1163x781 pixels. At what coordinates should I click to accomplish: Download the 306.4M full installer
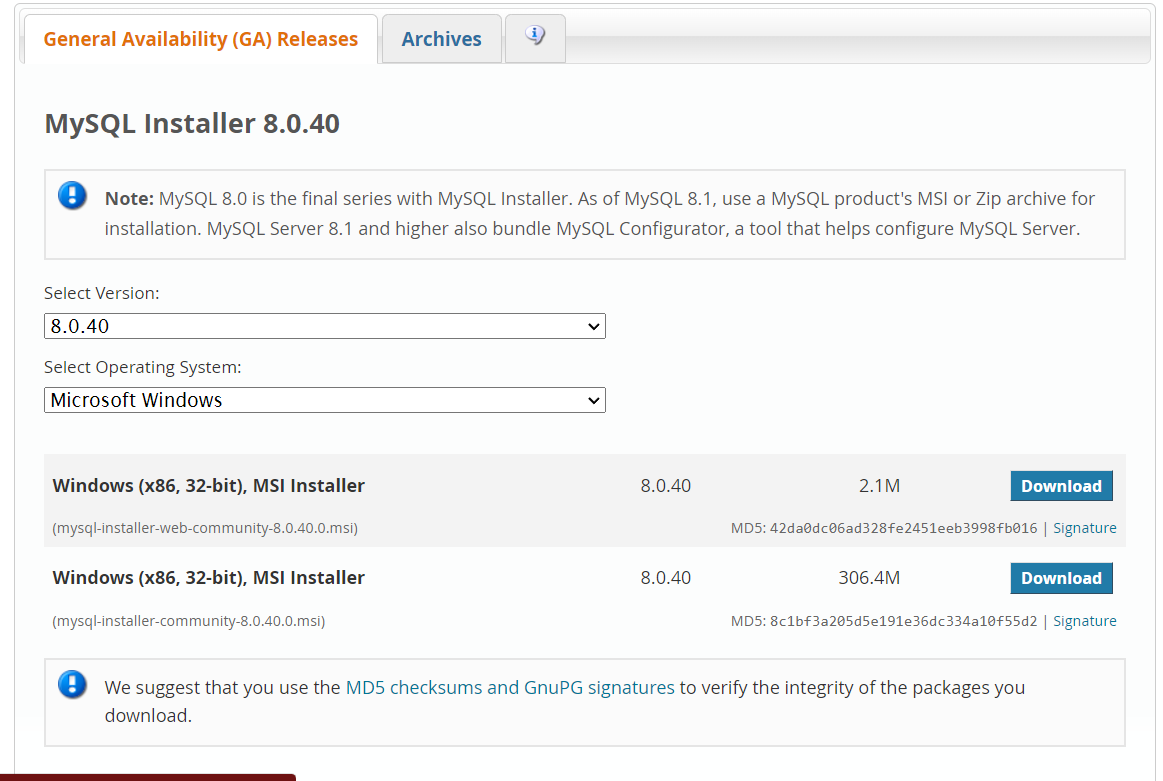pyautogui.click(x=1061, y=578)
